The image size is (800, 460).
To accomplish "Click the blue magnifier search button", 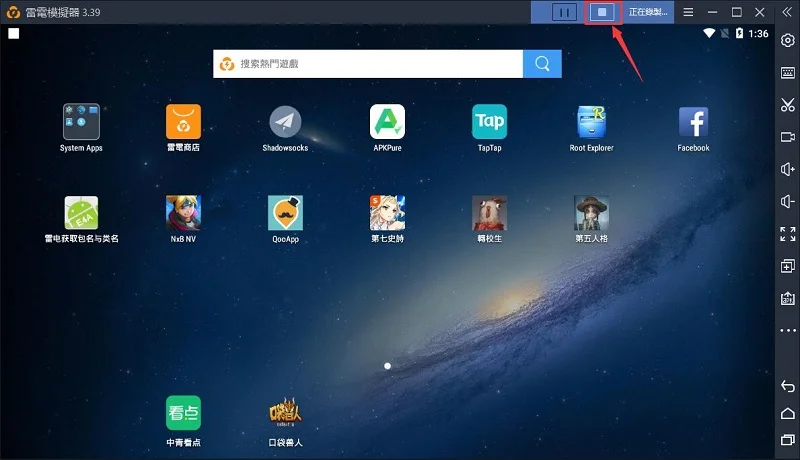I will [x=542, y=64].
